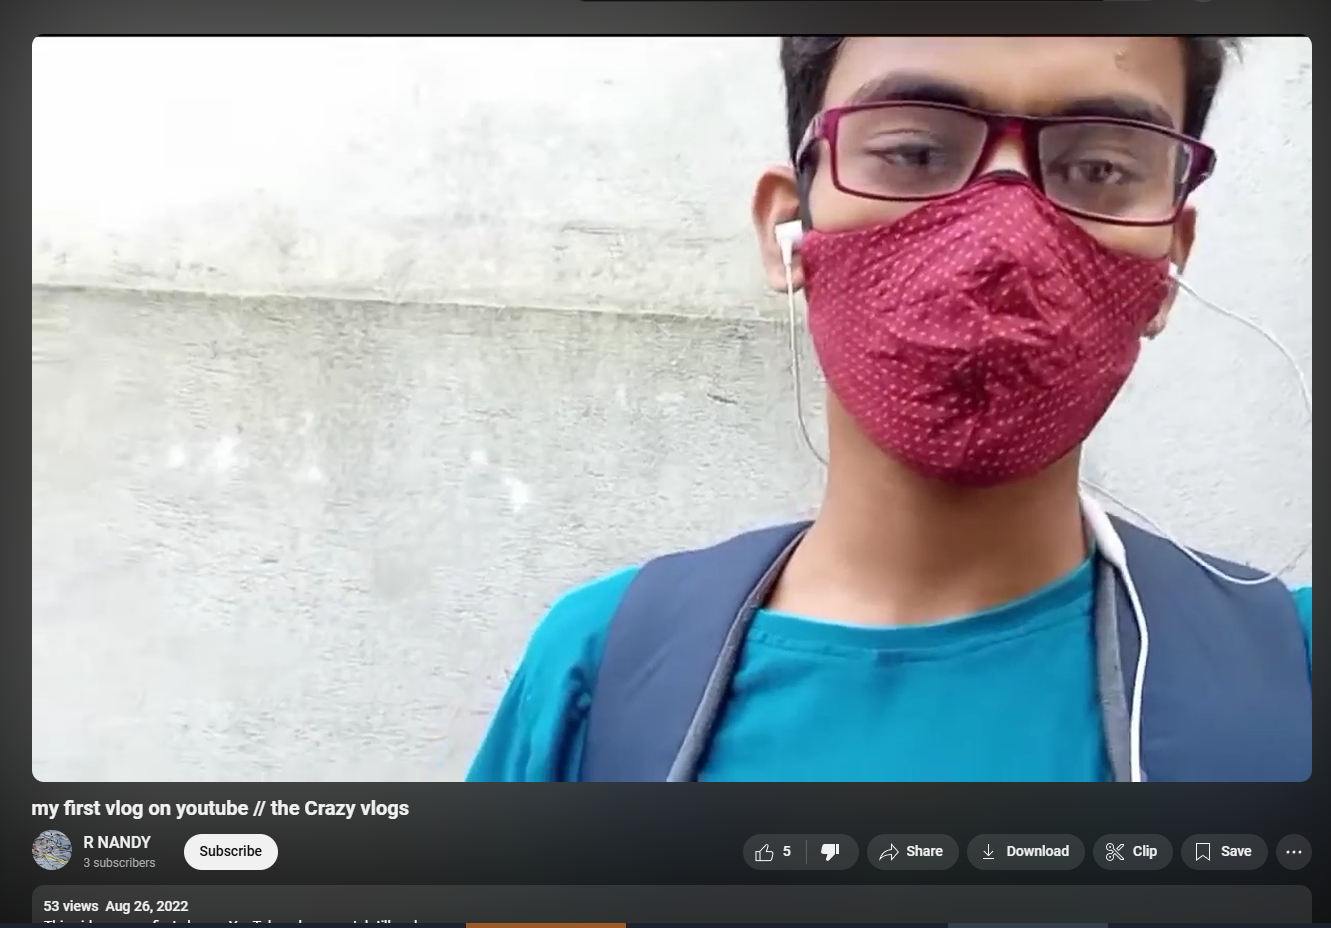Open the more actions three-dot menu
Image resolution: width=1331 pixels, height=928 pixels.
tap(1293, 852)
